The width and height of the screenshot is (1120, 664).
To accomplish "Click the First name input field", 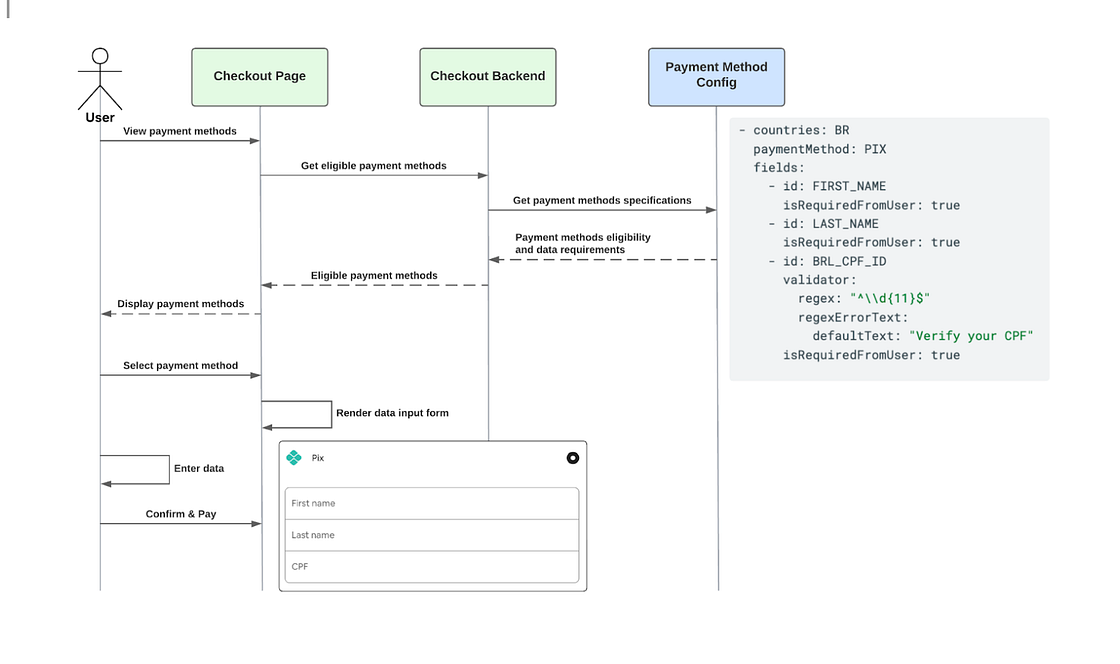I will click(432, 504).
